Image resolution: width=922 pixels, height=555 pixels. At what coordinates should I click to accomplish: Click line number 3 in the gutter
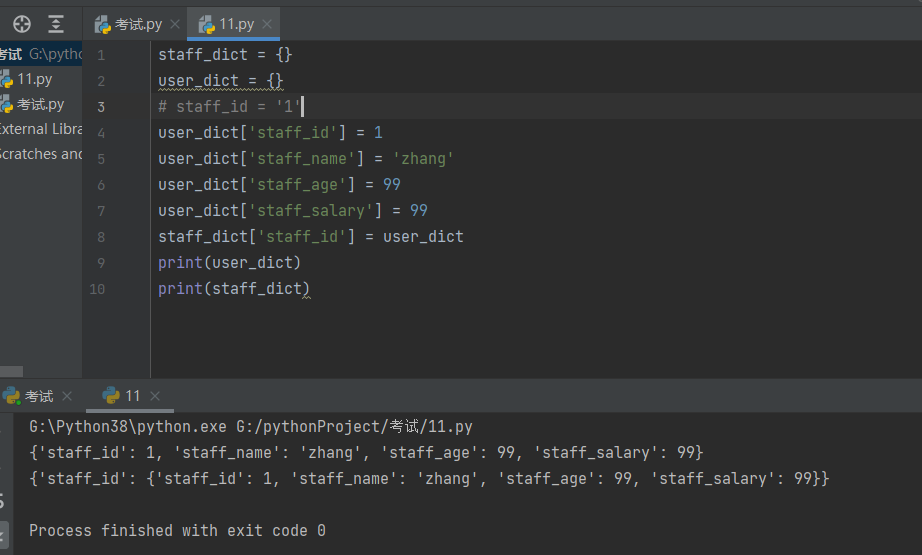pyautogui.click(x=101, y=106)
